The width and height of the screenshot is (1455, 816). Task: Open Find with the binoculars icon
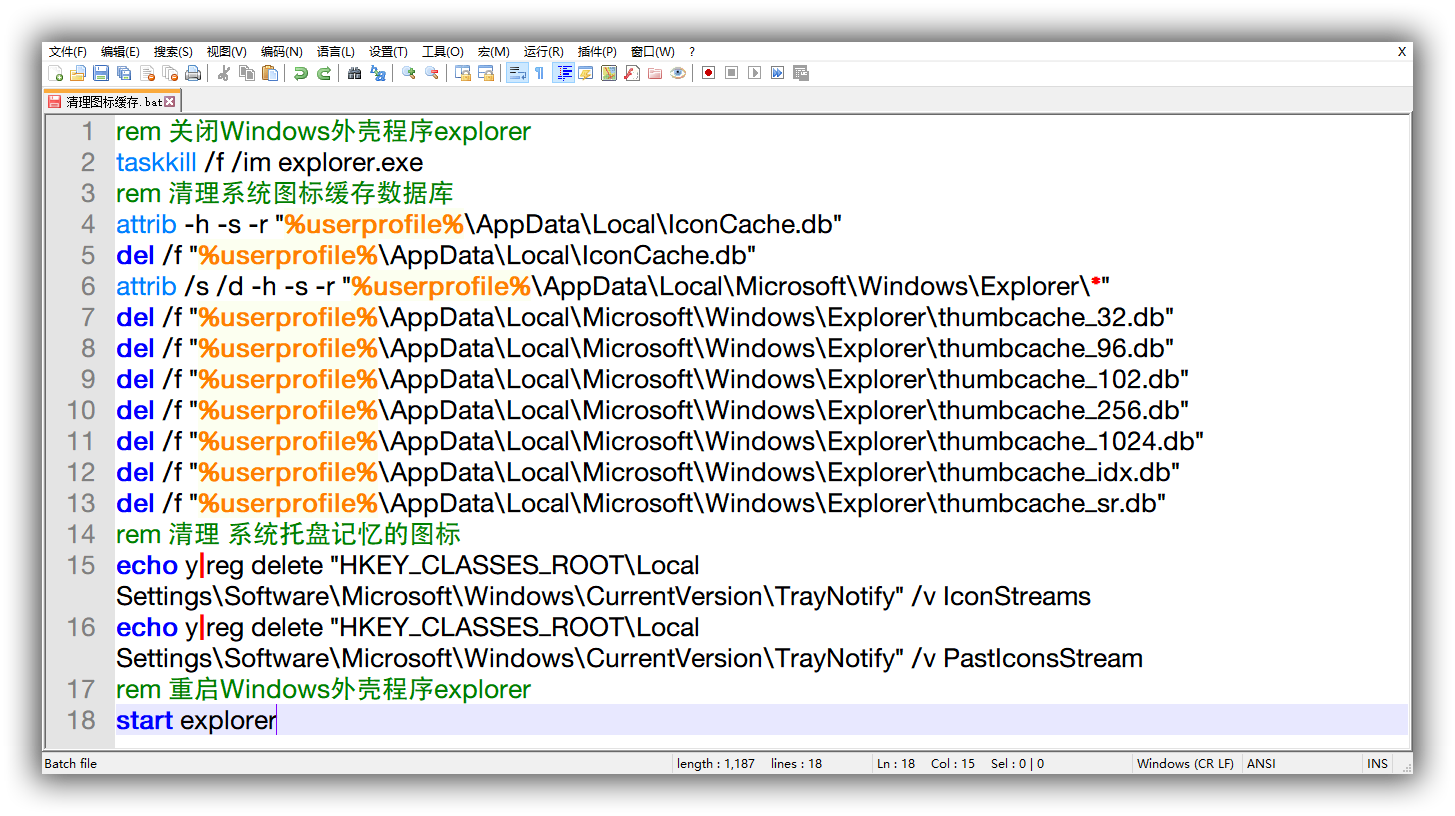[x=354, y=73]
